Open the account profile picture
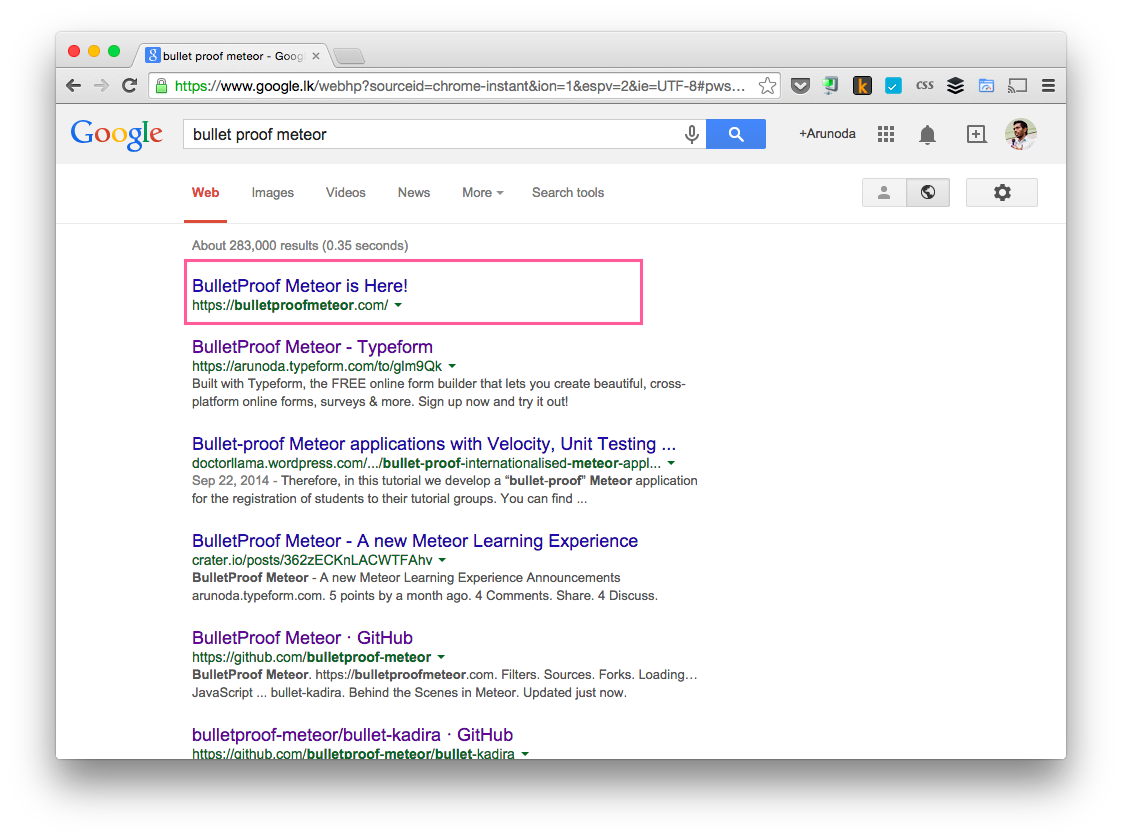This screenshot has height=839, width=1122. (1020, 134)
